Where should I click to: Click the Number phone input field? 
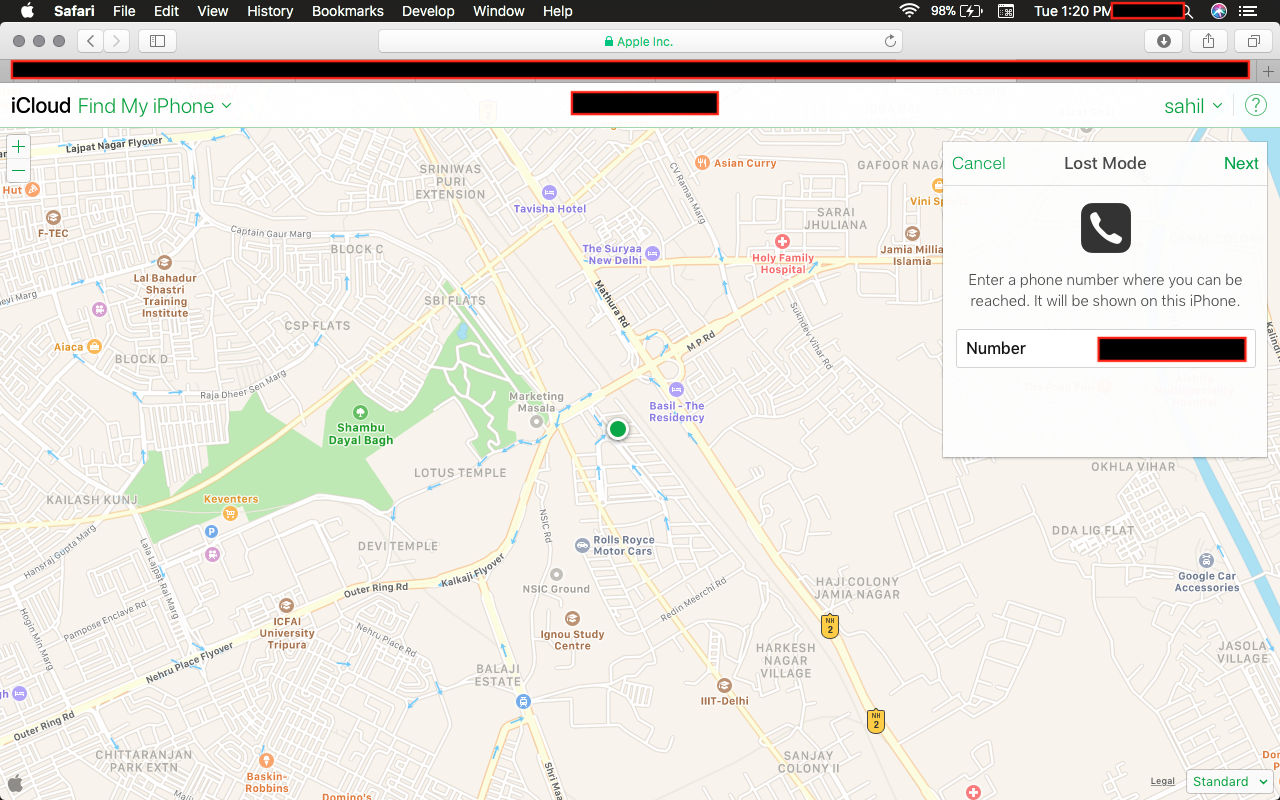pos(1105,349)
